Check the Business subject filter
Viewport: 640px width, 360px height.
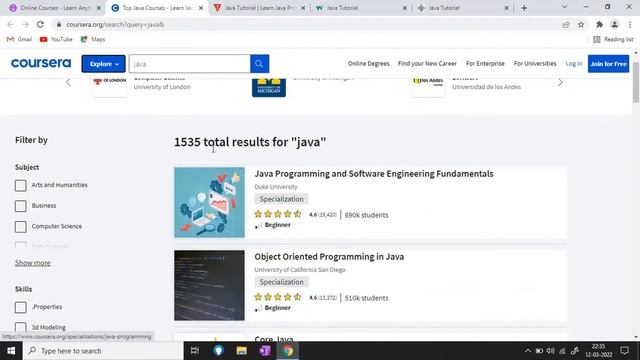pos(21,206)
